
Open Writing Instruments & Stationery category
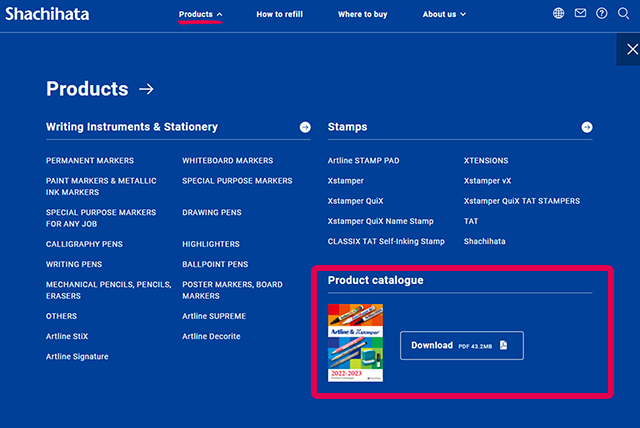[132, 127]
